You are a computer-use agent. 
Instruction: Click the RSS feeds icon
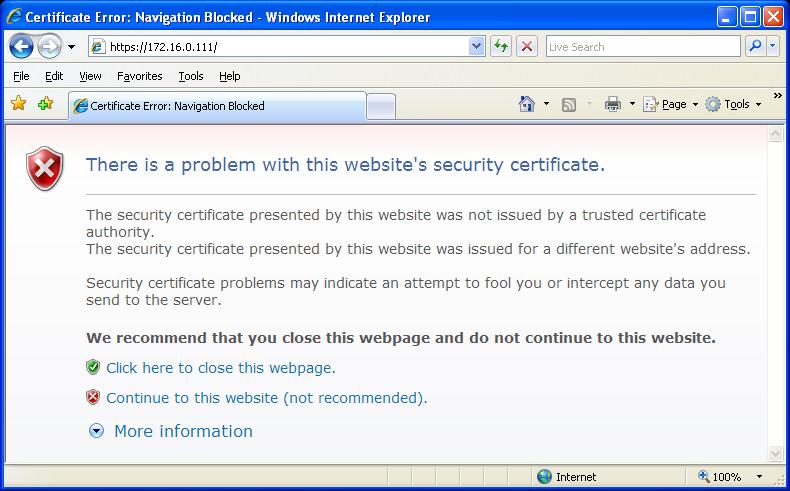pos(569,105)
